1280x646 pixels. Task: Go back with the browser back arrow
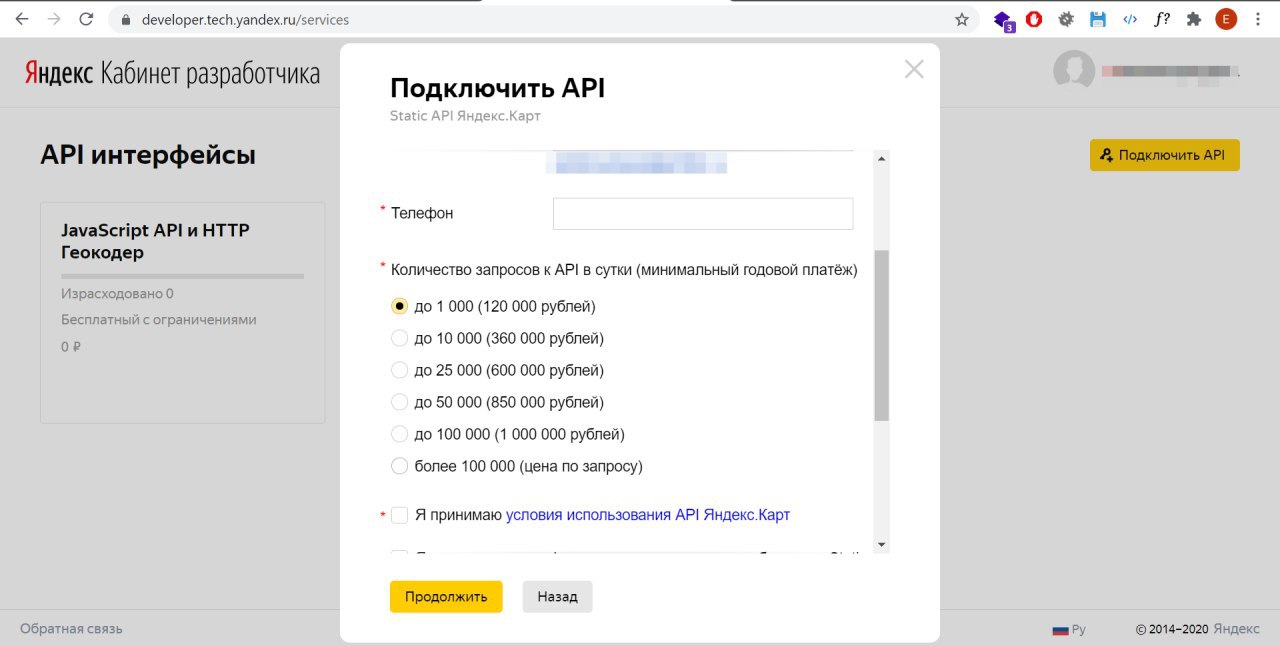(22, 19)
